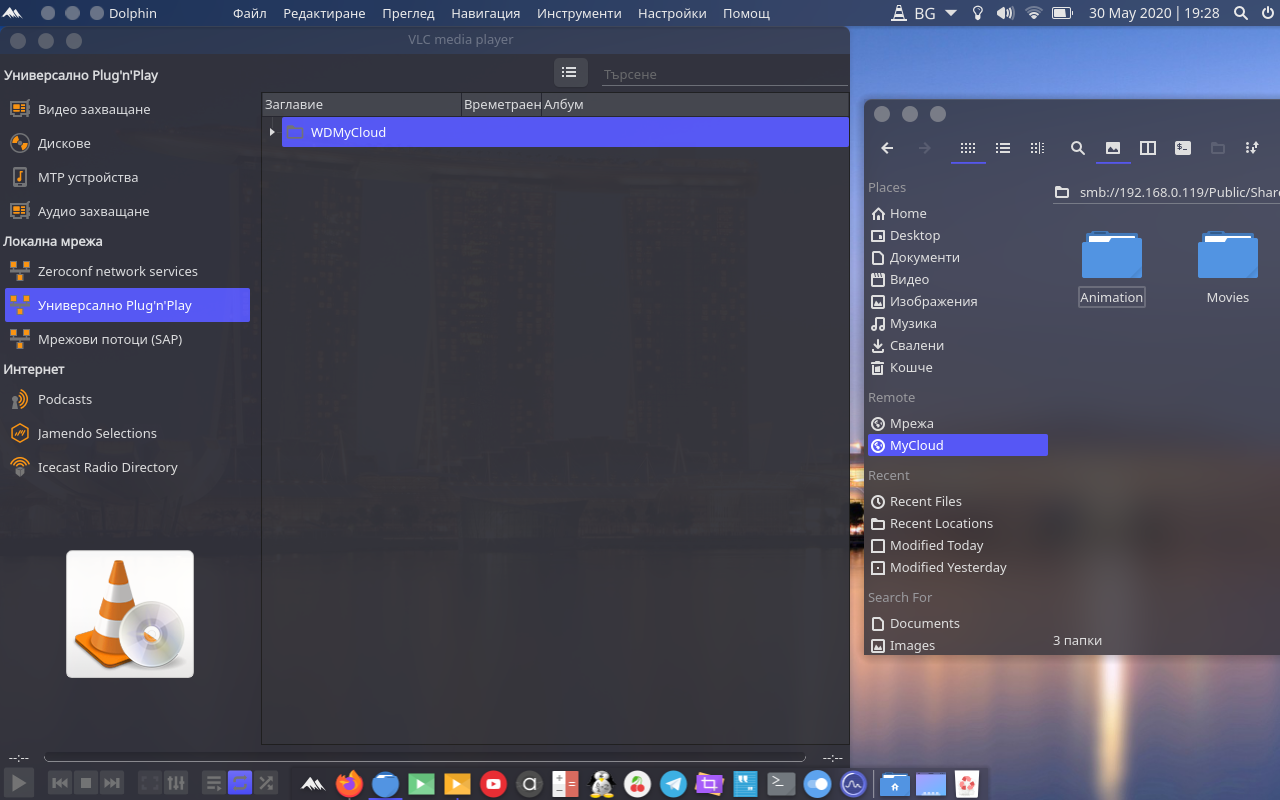This screenshot has height=800, width=1280.
Task: Click VLC stop playback button
Action: pos(86,783)
